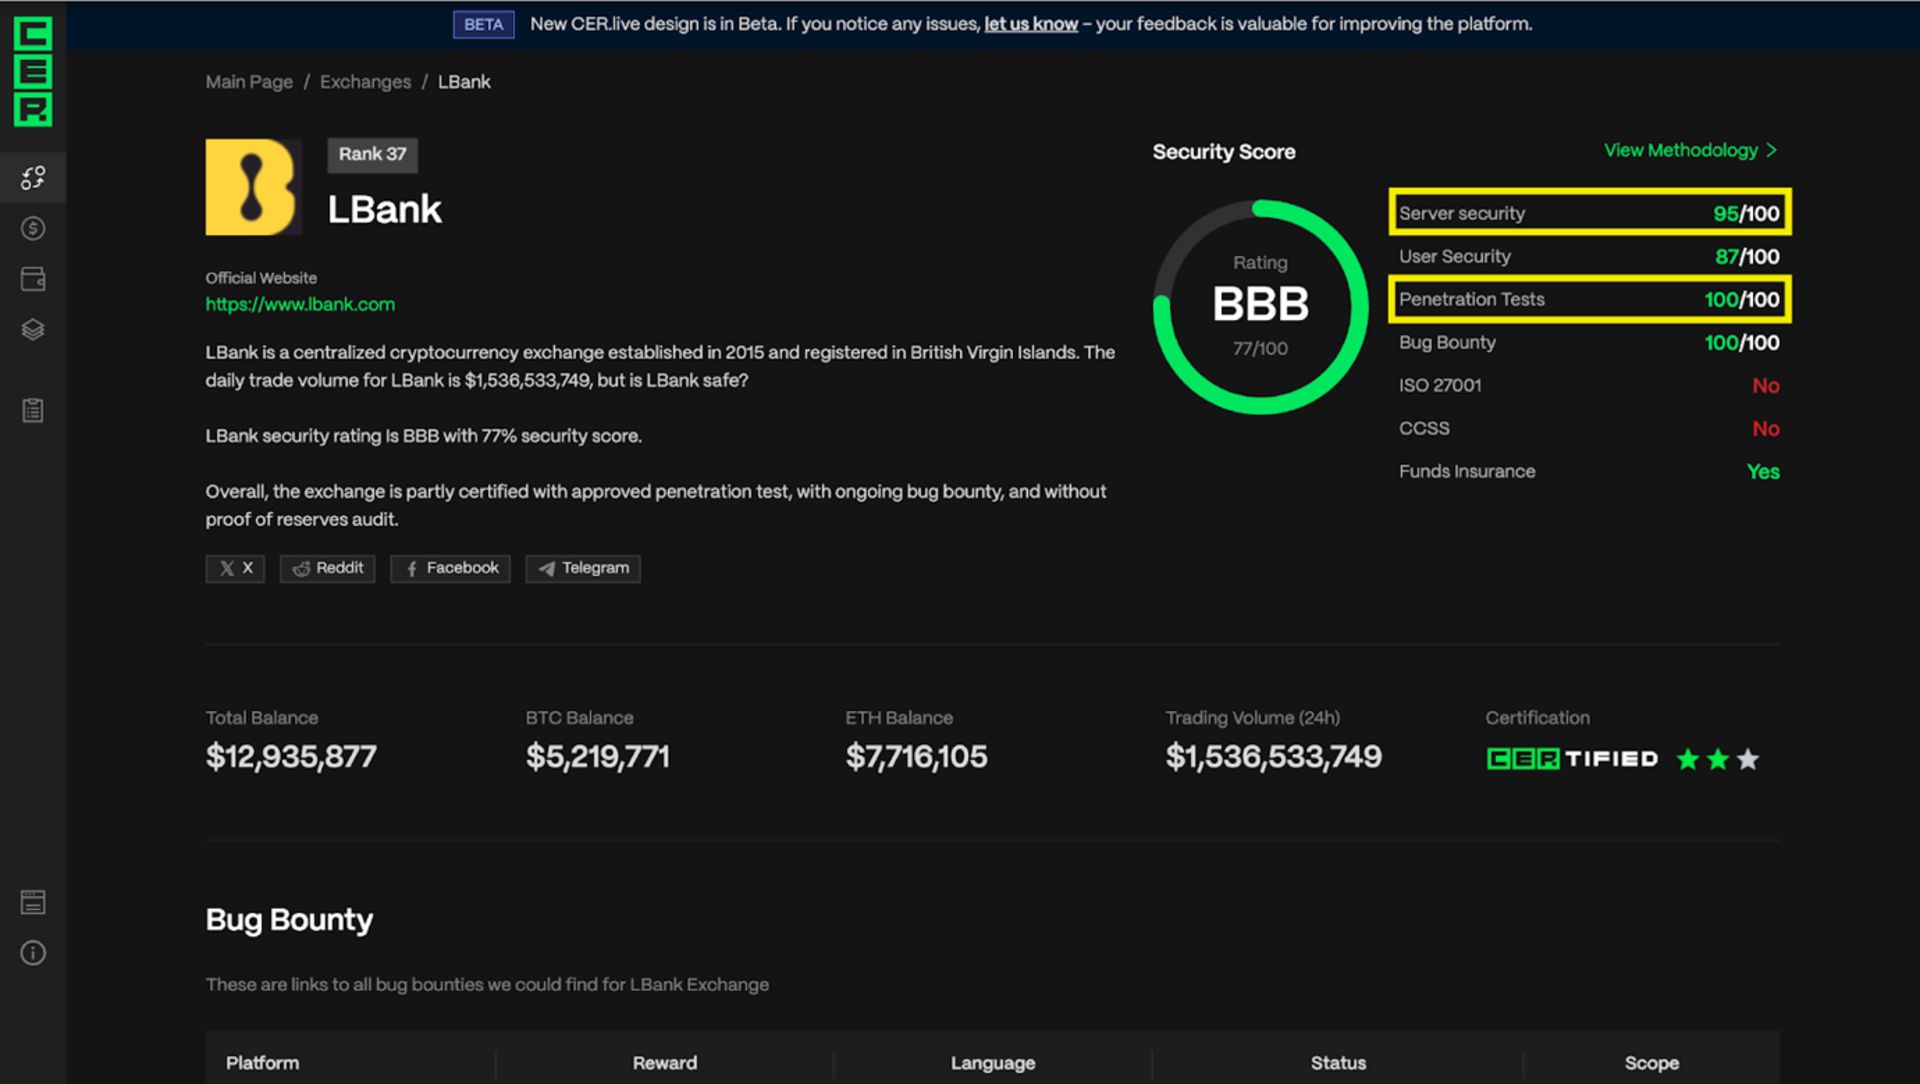Viewport: 1920px width, 1084px height.
Task: Open the clipboard sidebar icon
Action: [x=33, y=410]
